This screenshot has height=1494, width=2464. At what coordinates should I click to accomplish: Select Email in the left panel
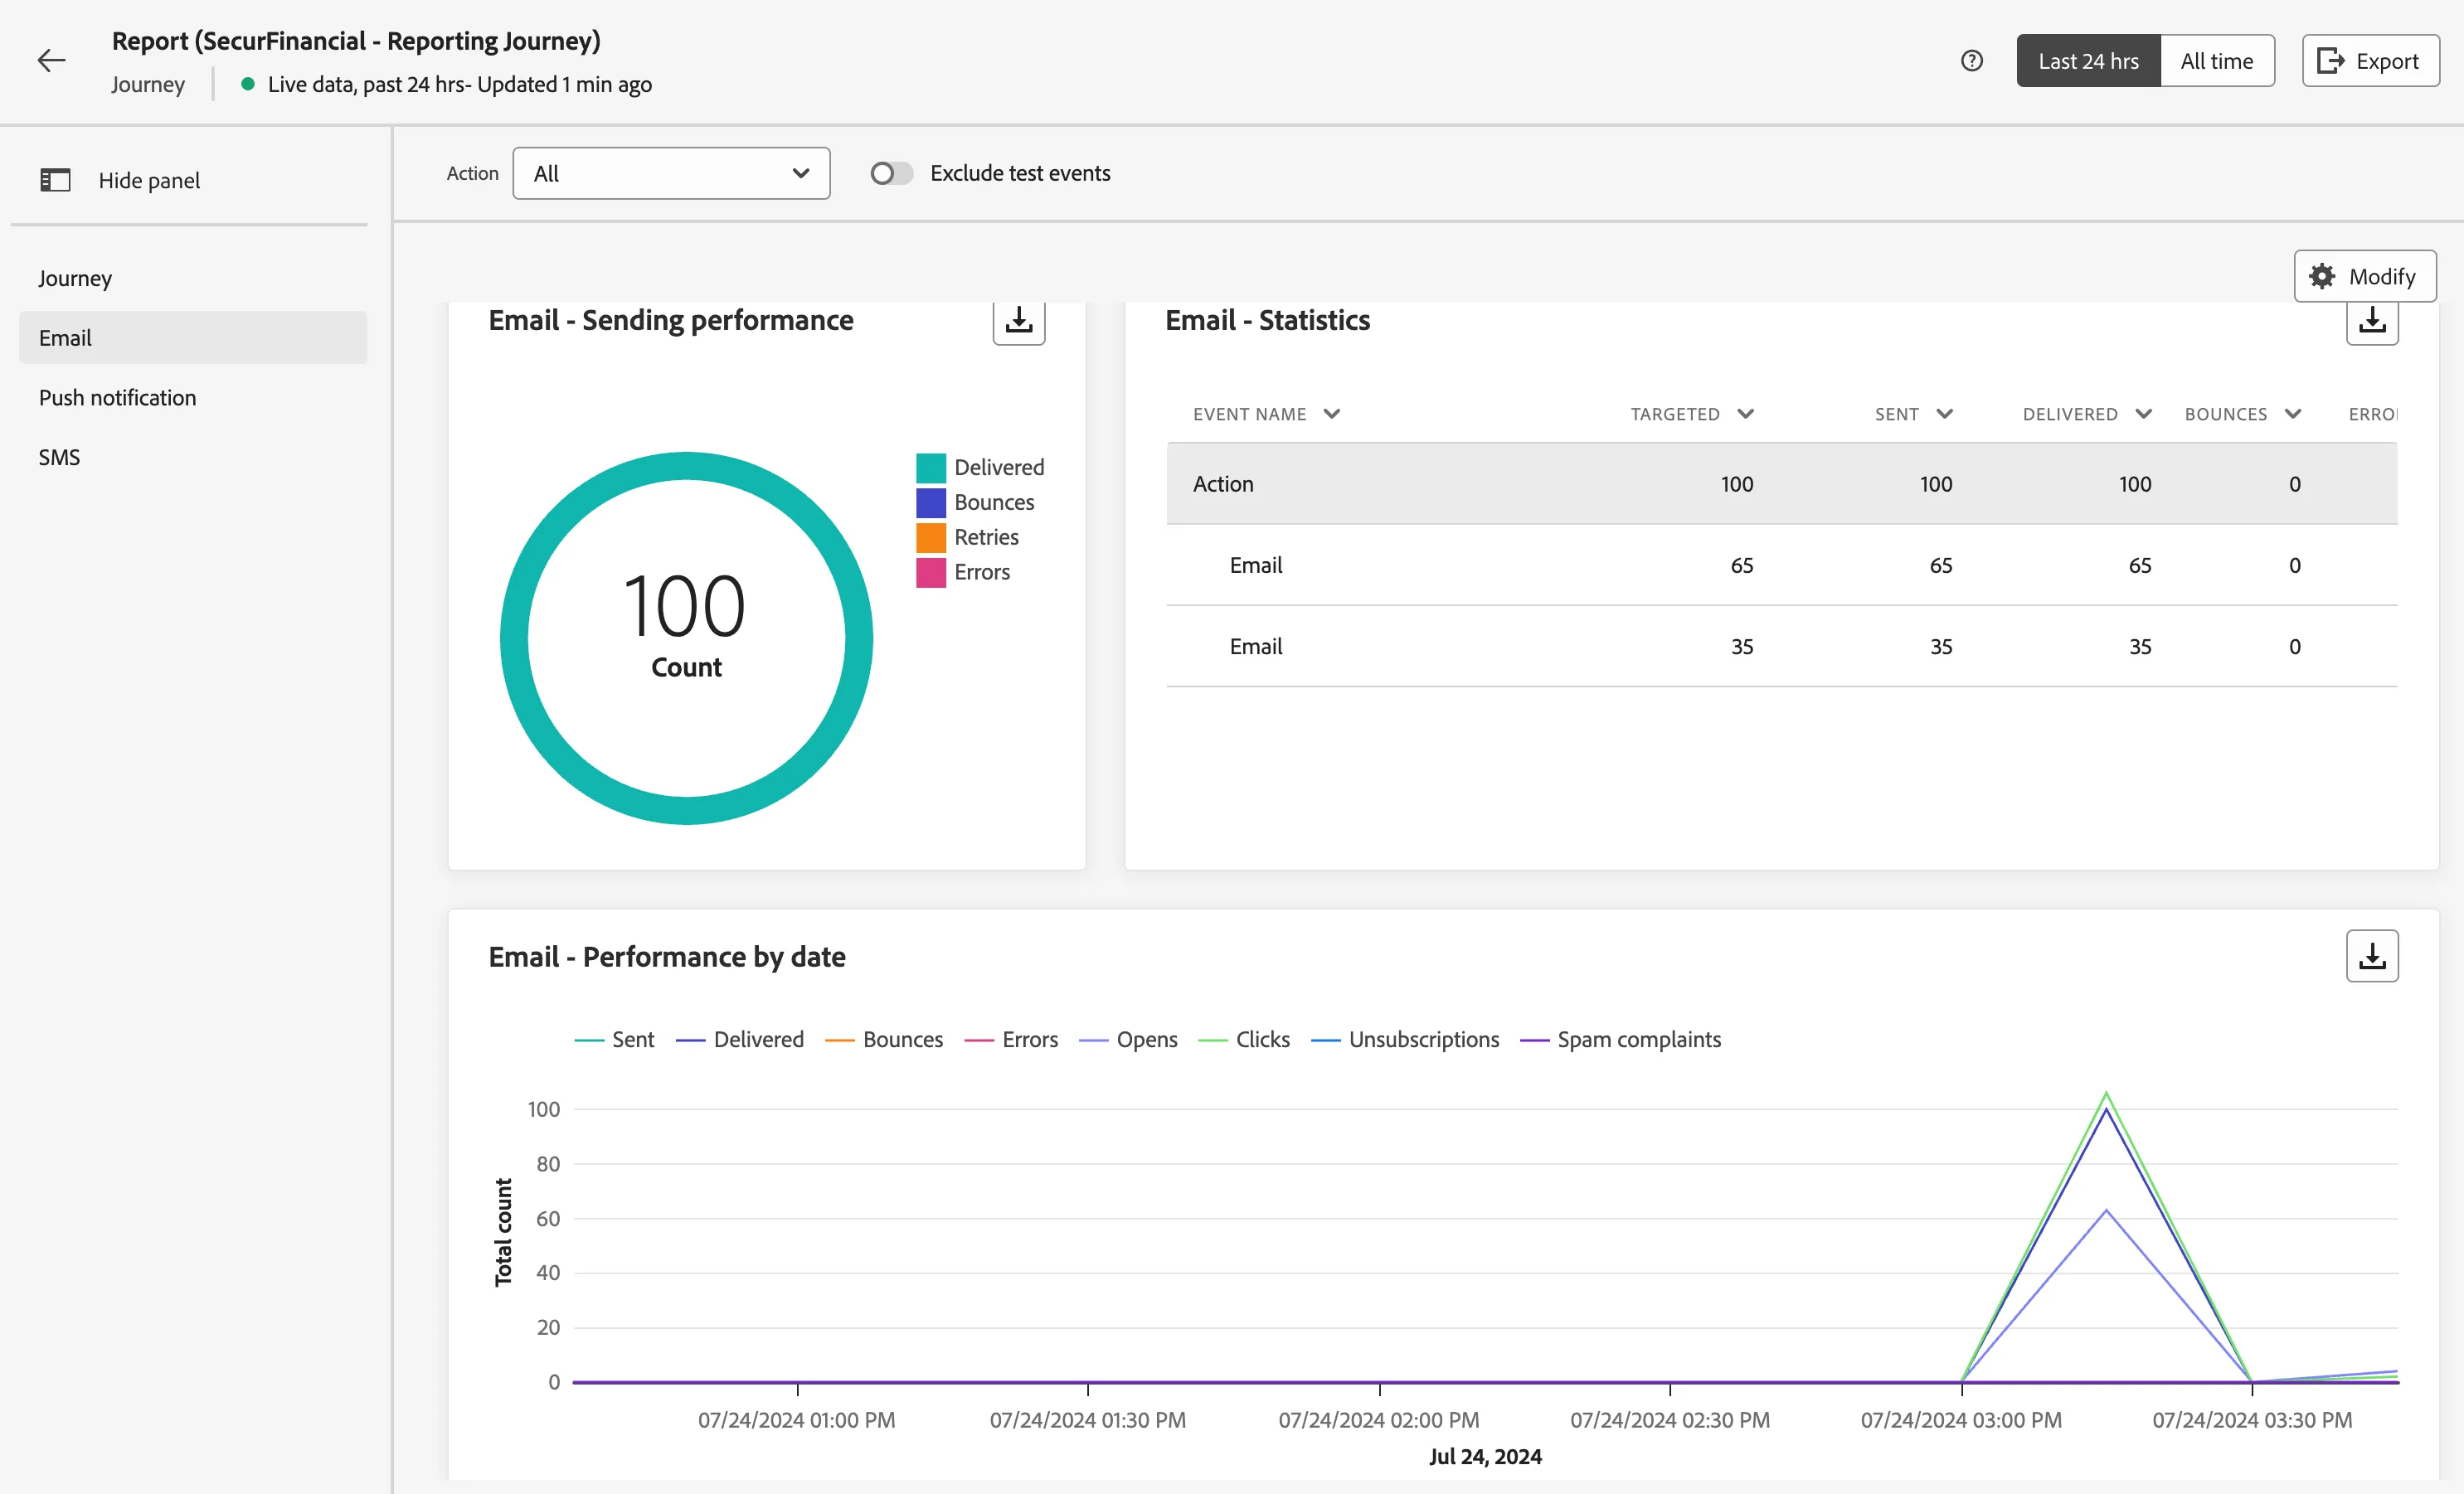[x=193, y=338]
